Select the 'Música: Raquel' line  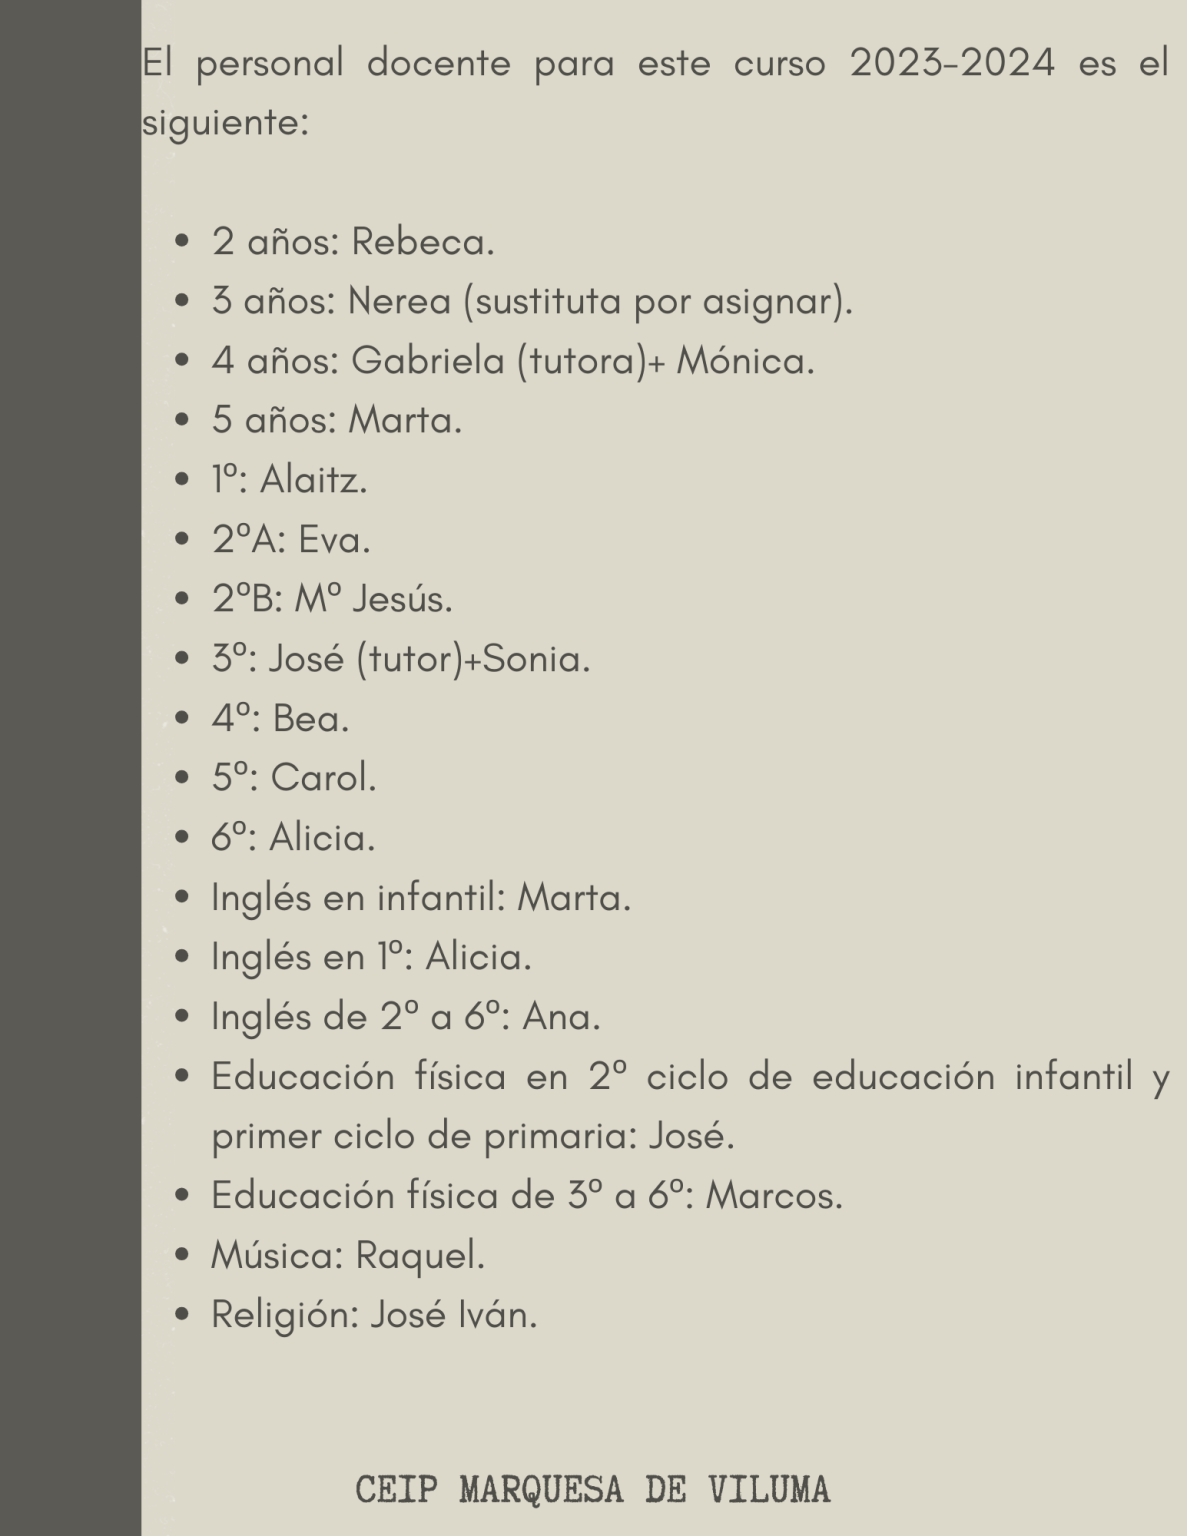pyautogui.click(x=348, y=1256)
